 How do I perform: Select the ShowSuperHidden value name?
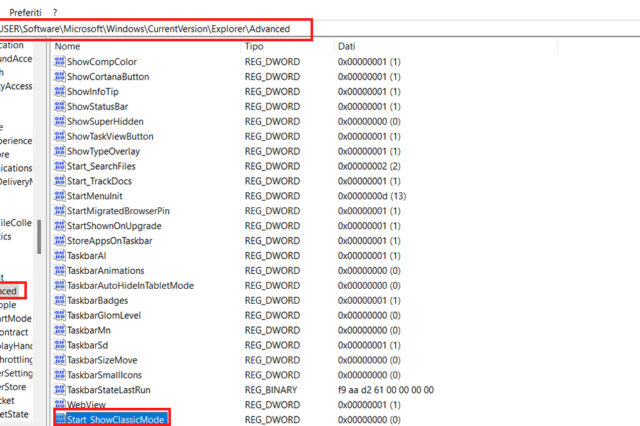(105, 121)
